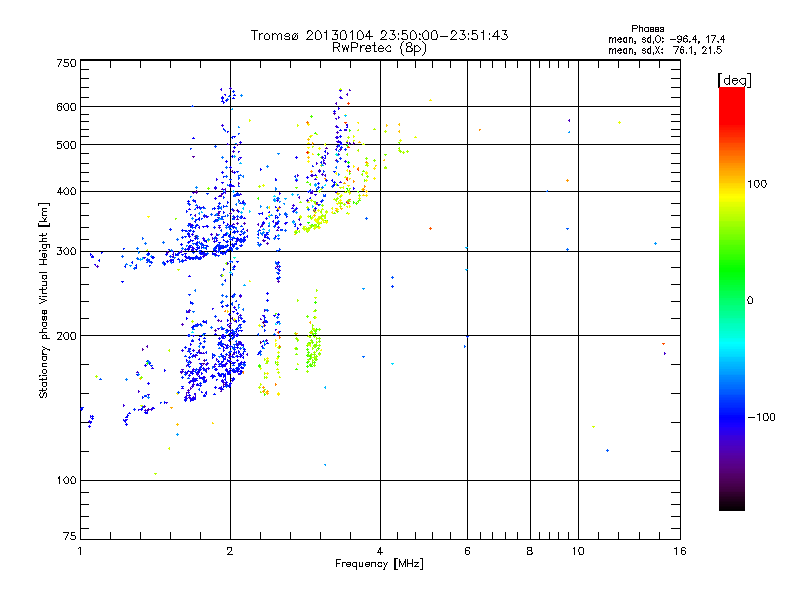
Task: Click the x-axis tick label '16'
Action: tap(680, 551)
